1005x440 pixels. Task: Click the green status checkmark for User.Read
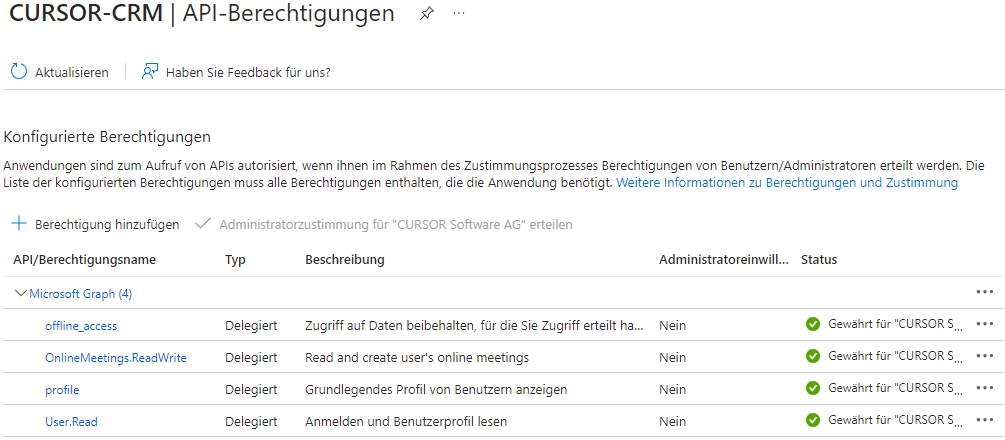[x=813, y=420]
